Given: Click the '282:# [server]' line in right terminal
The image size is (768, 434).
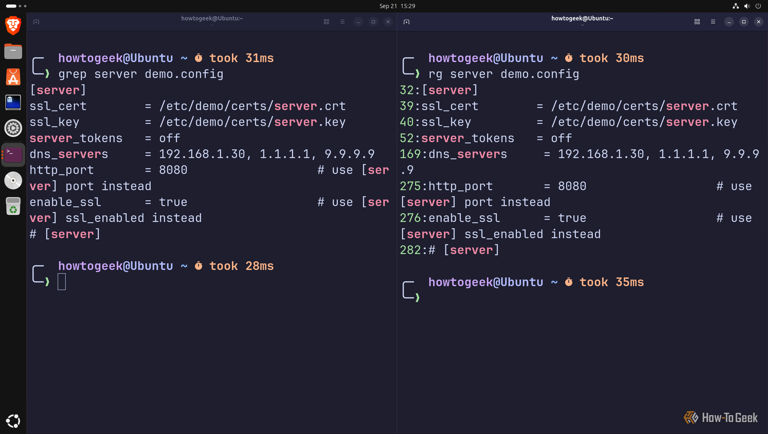Looking at the screenshot, I should [450, 250].
